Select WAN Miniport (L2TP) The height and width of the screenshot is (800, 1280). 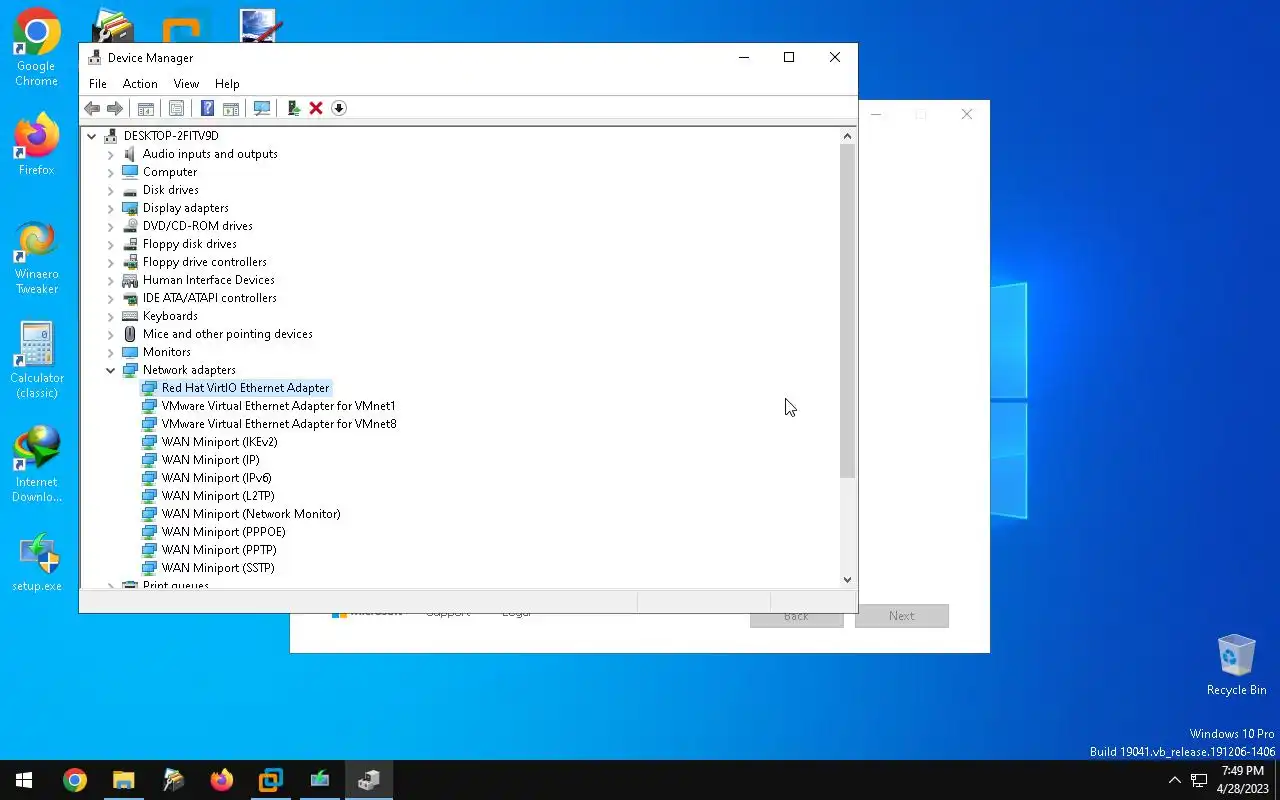pos(217,496)
